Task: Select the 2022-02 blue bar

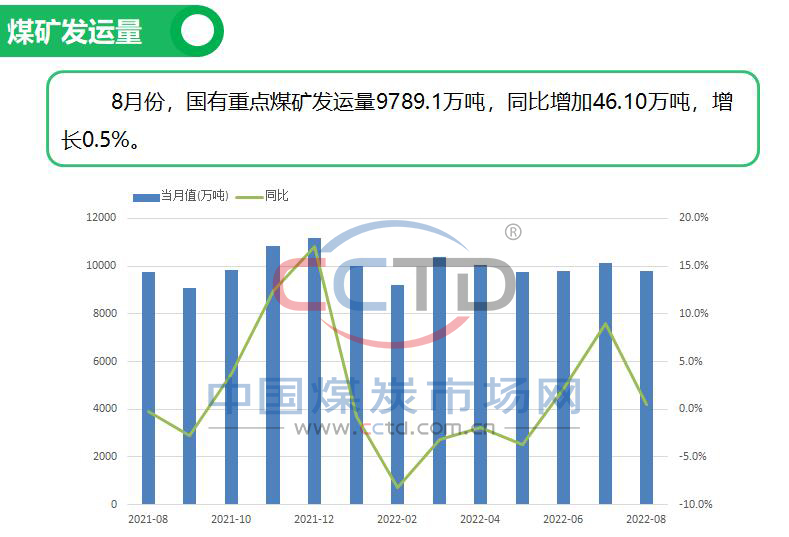Action: tap(398, 395)
